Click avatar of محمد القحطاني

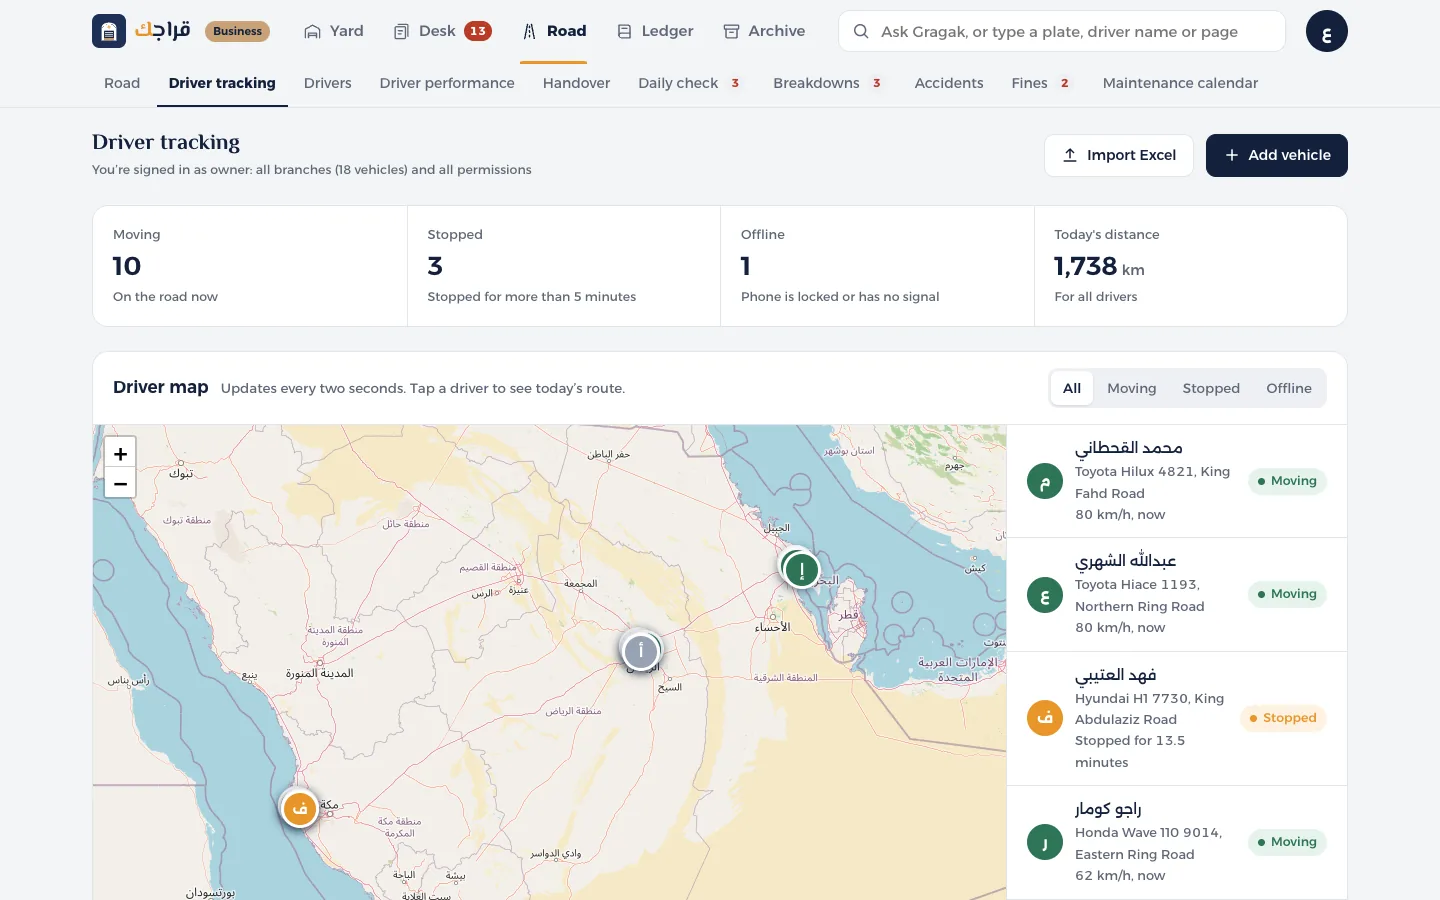(1045, 481)
